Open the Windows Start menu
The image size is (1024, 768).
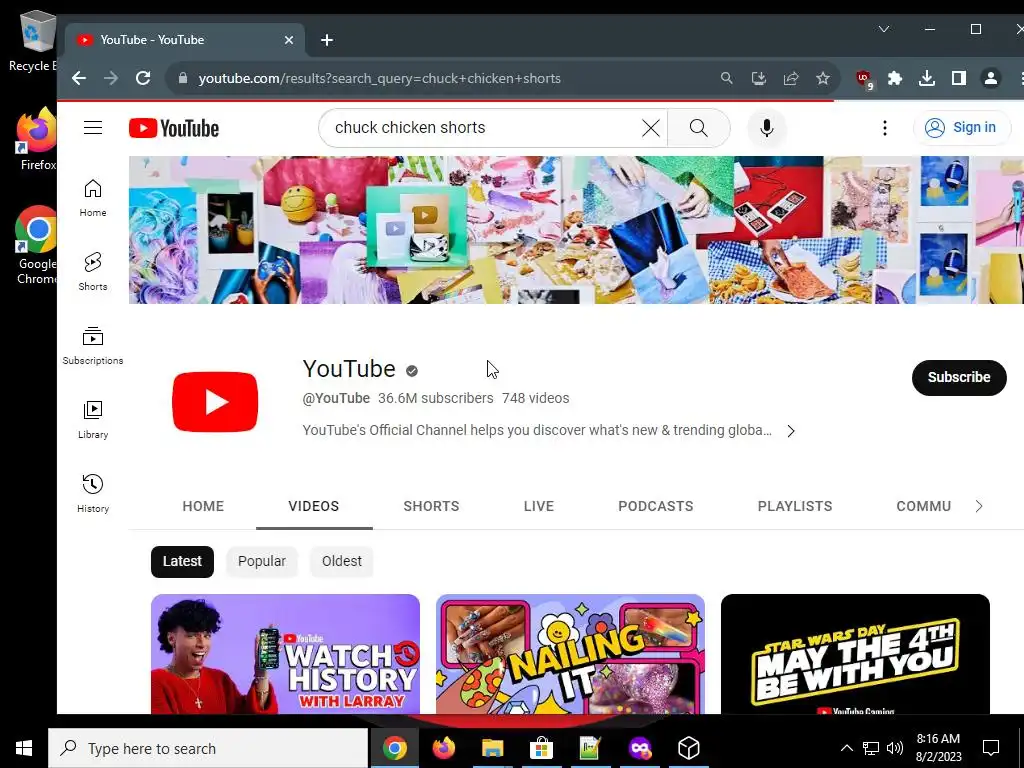coord(24,748)
